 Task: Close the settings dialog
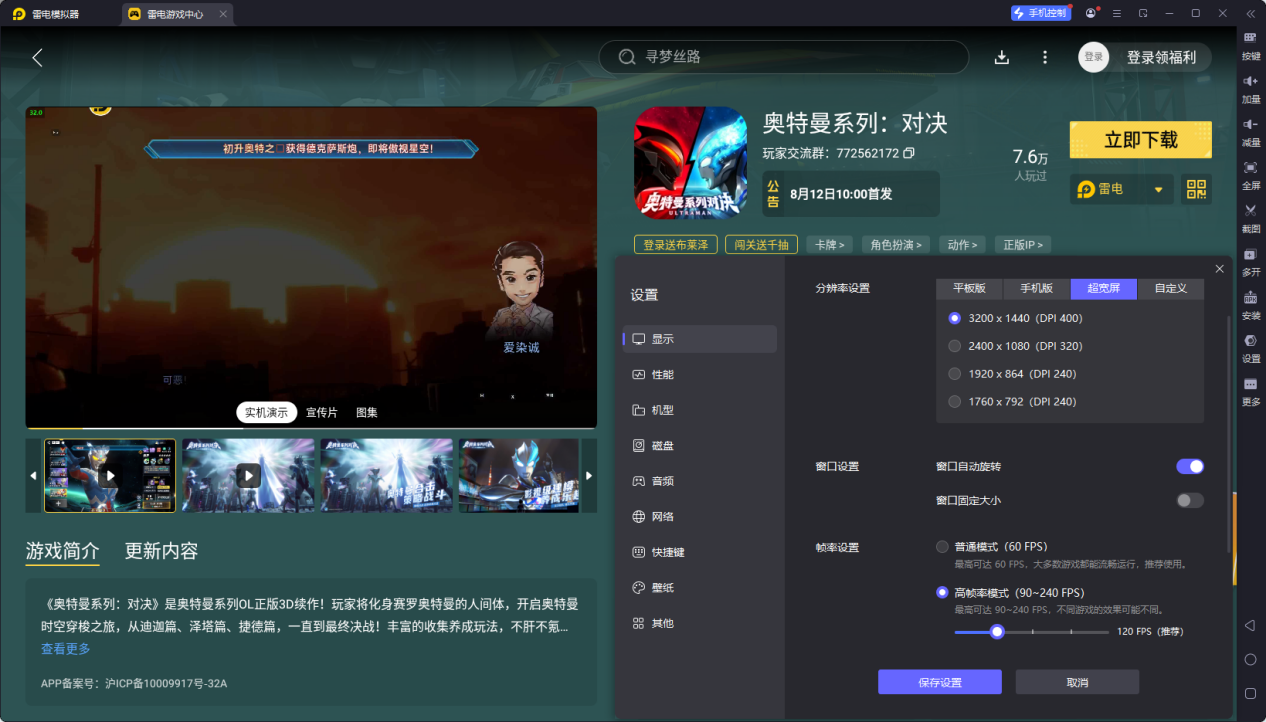[1219, 269]
